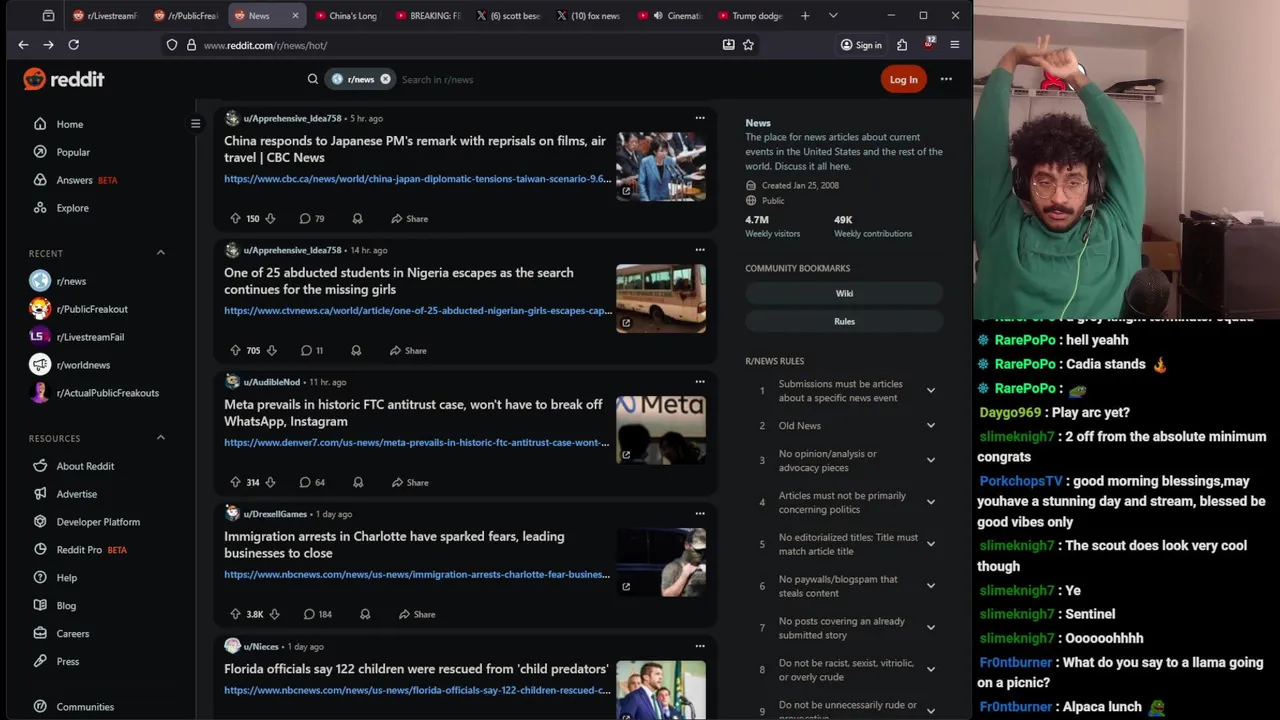
Task: Upvote the Nigeria abducted students post
Action: click(235, 350)
